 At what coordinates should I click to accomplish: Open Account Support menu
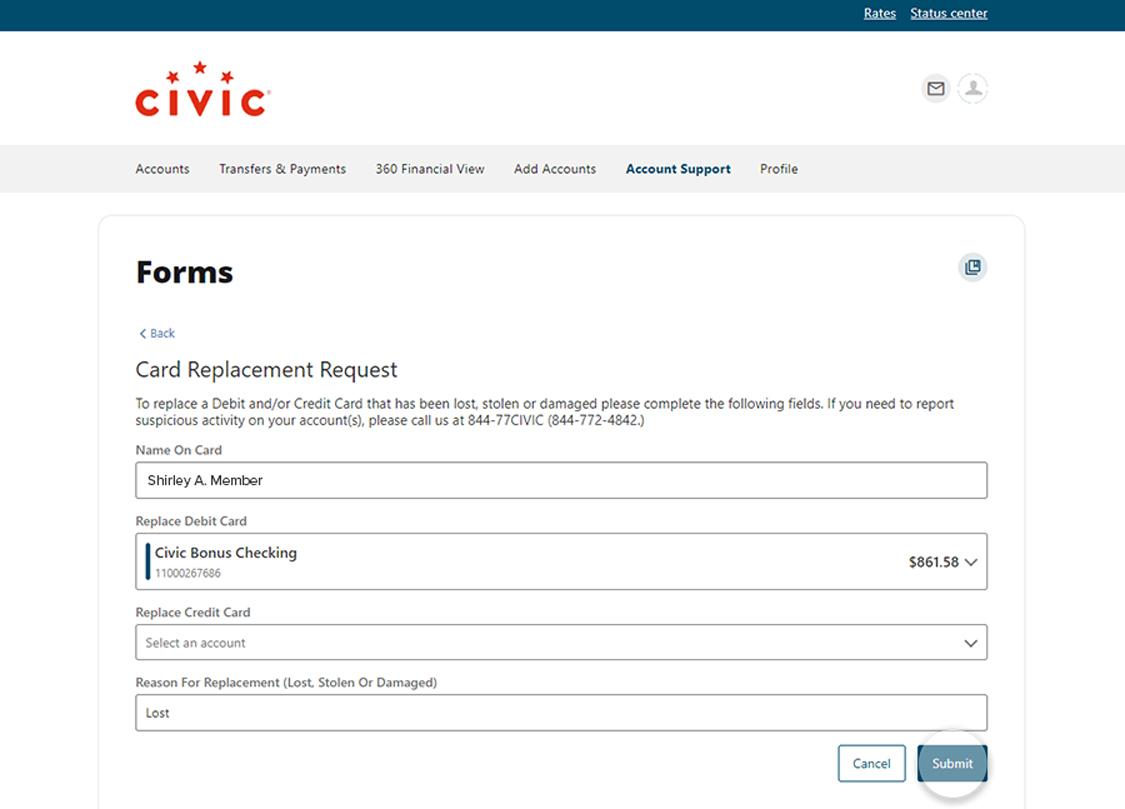tap(678, 169)
